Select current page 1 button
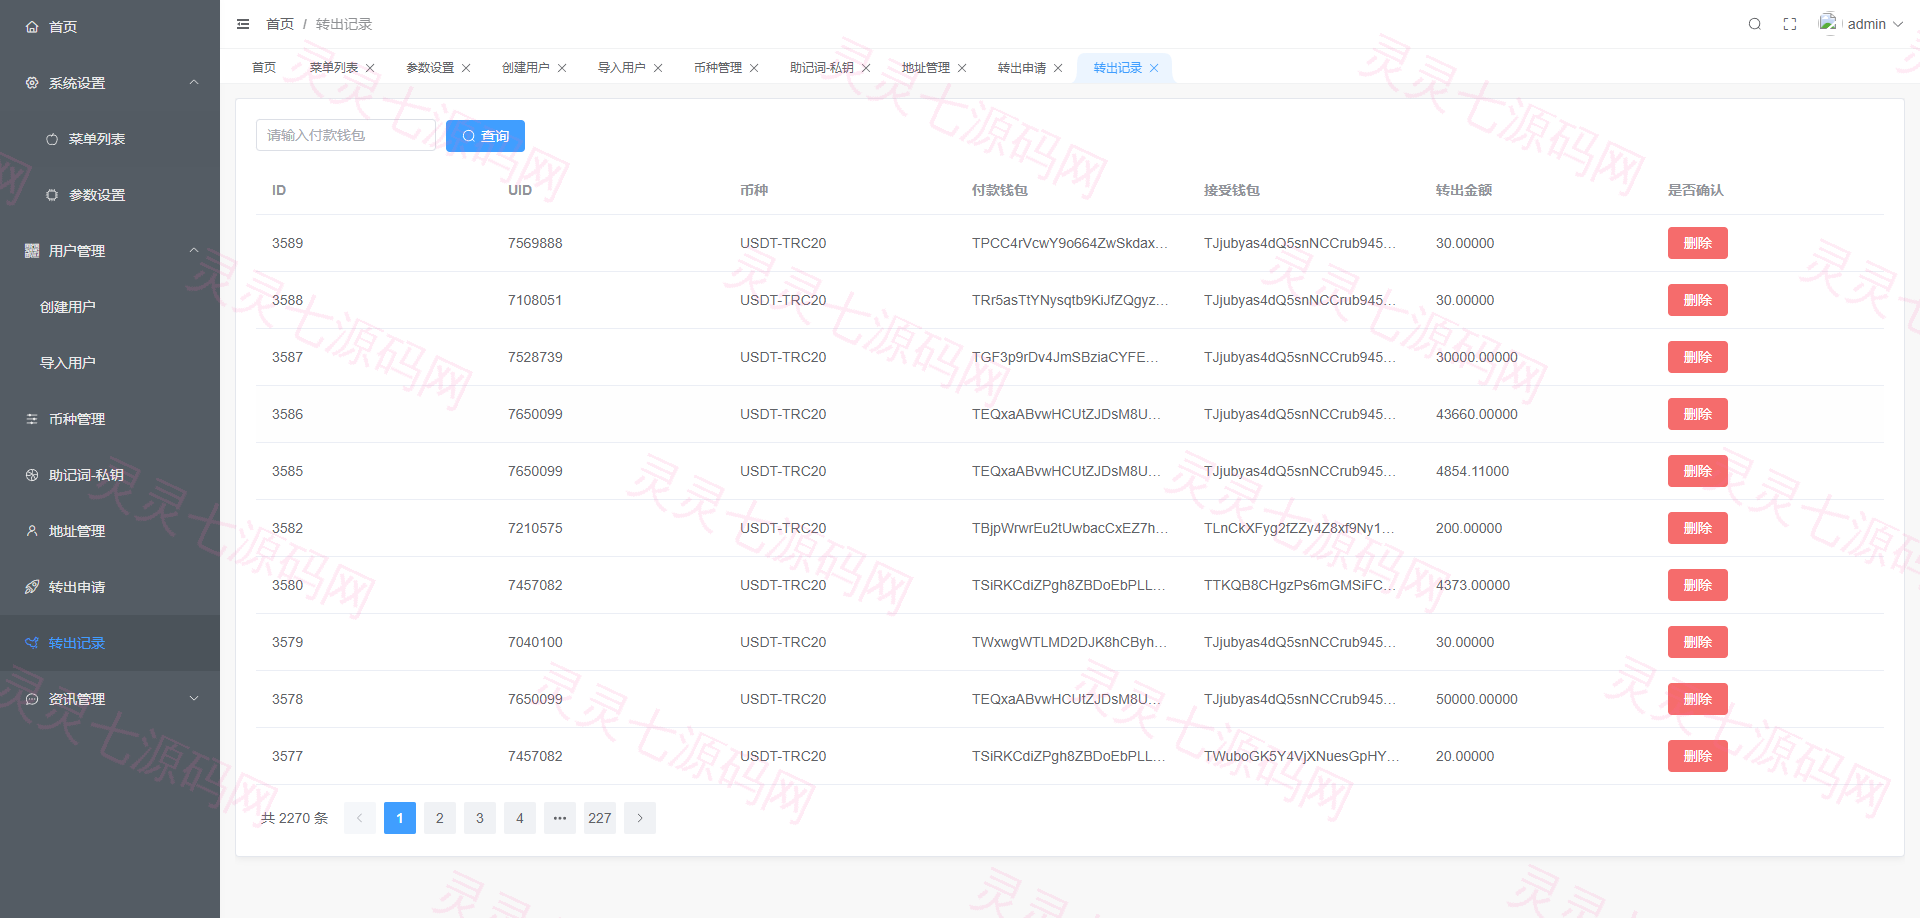1920x918 pixels. pyautogui.click(x=400, y=818)
